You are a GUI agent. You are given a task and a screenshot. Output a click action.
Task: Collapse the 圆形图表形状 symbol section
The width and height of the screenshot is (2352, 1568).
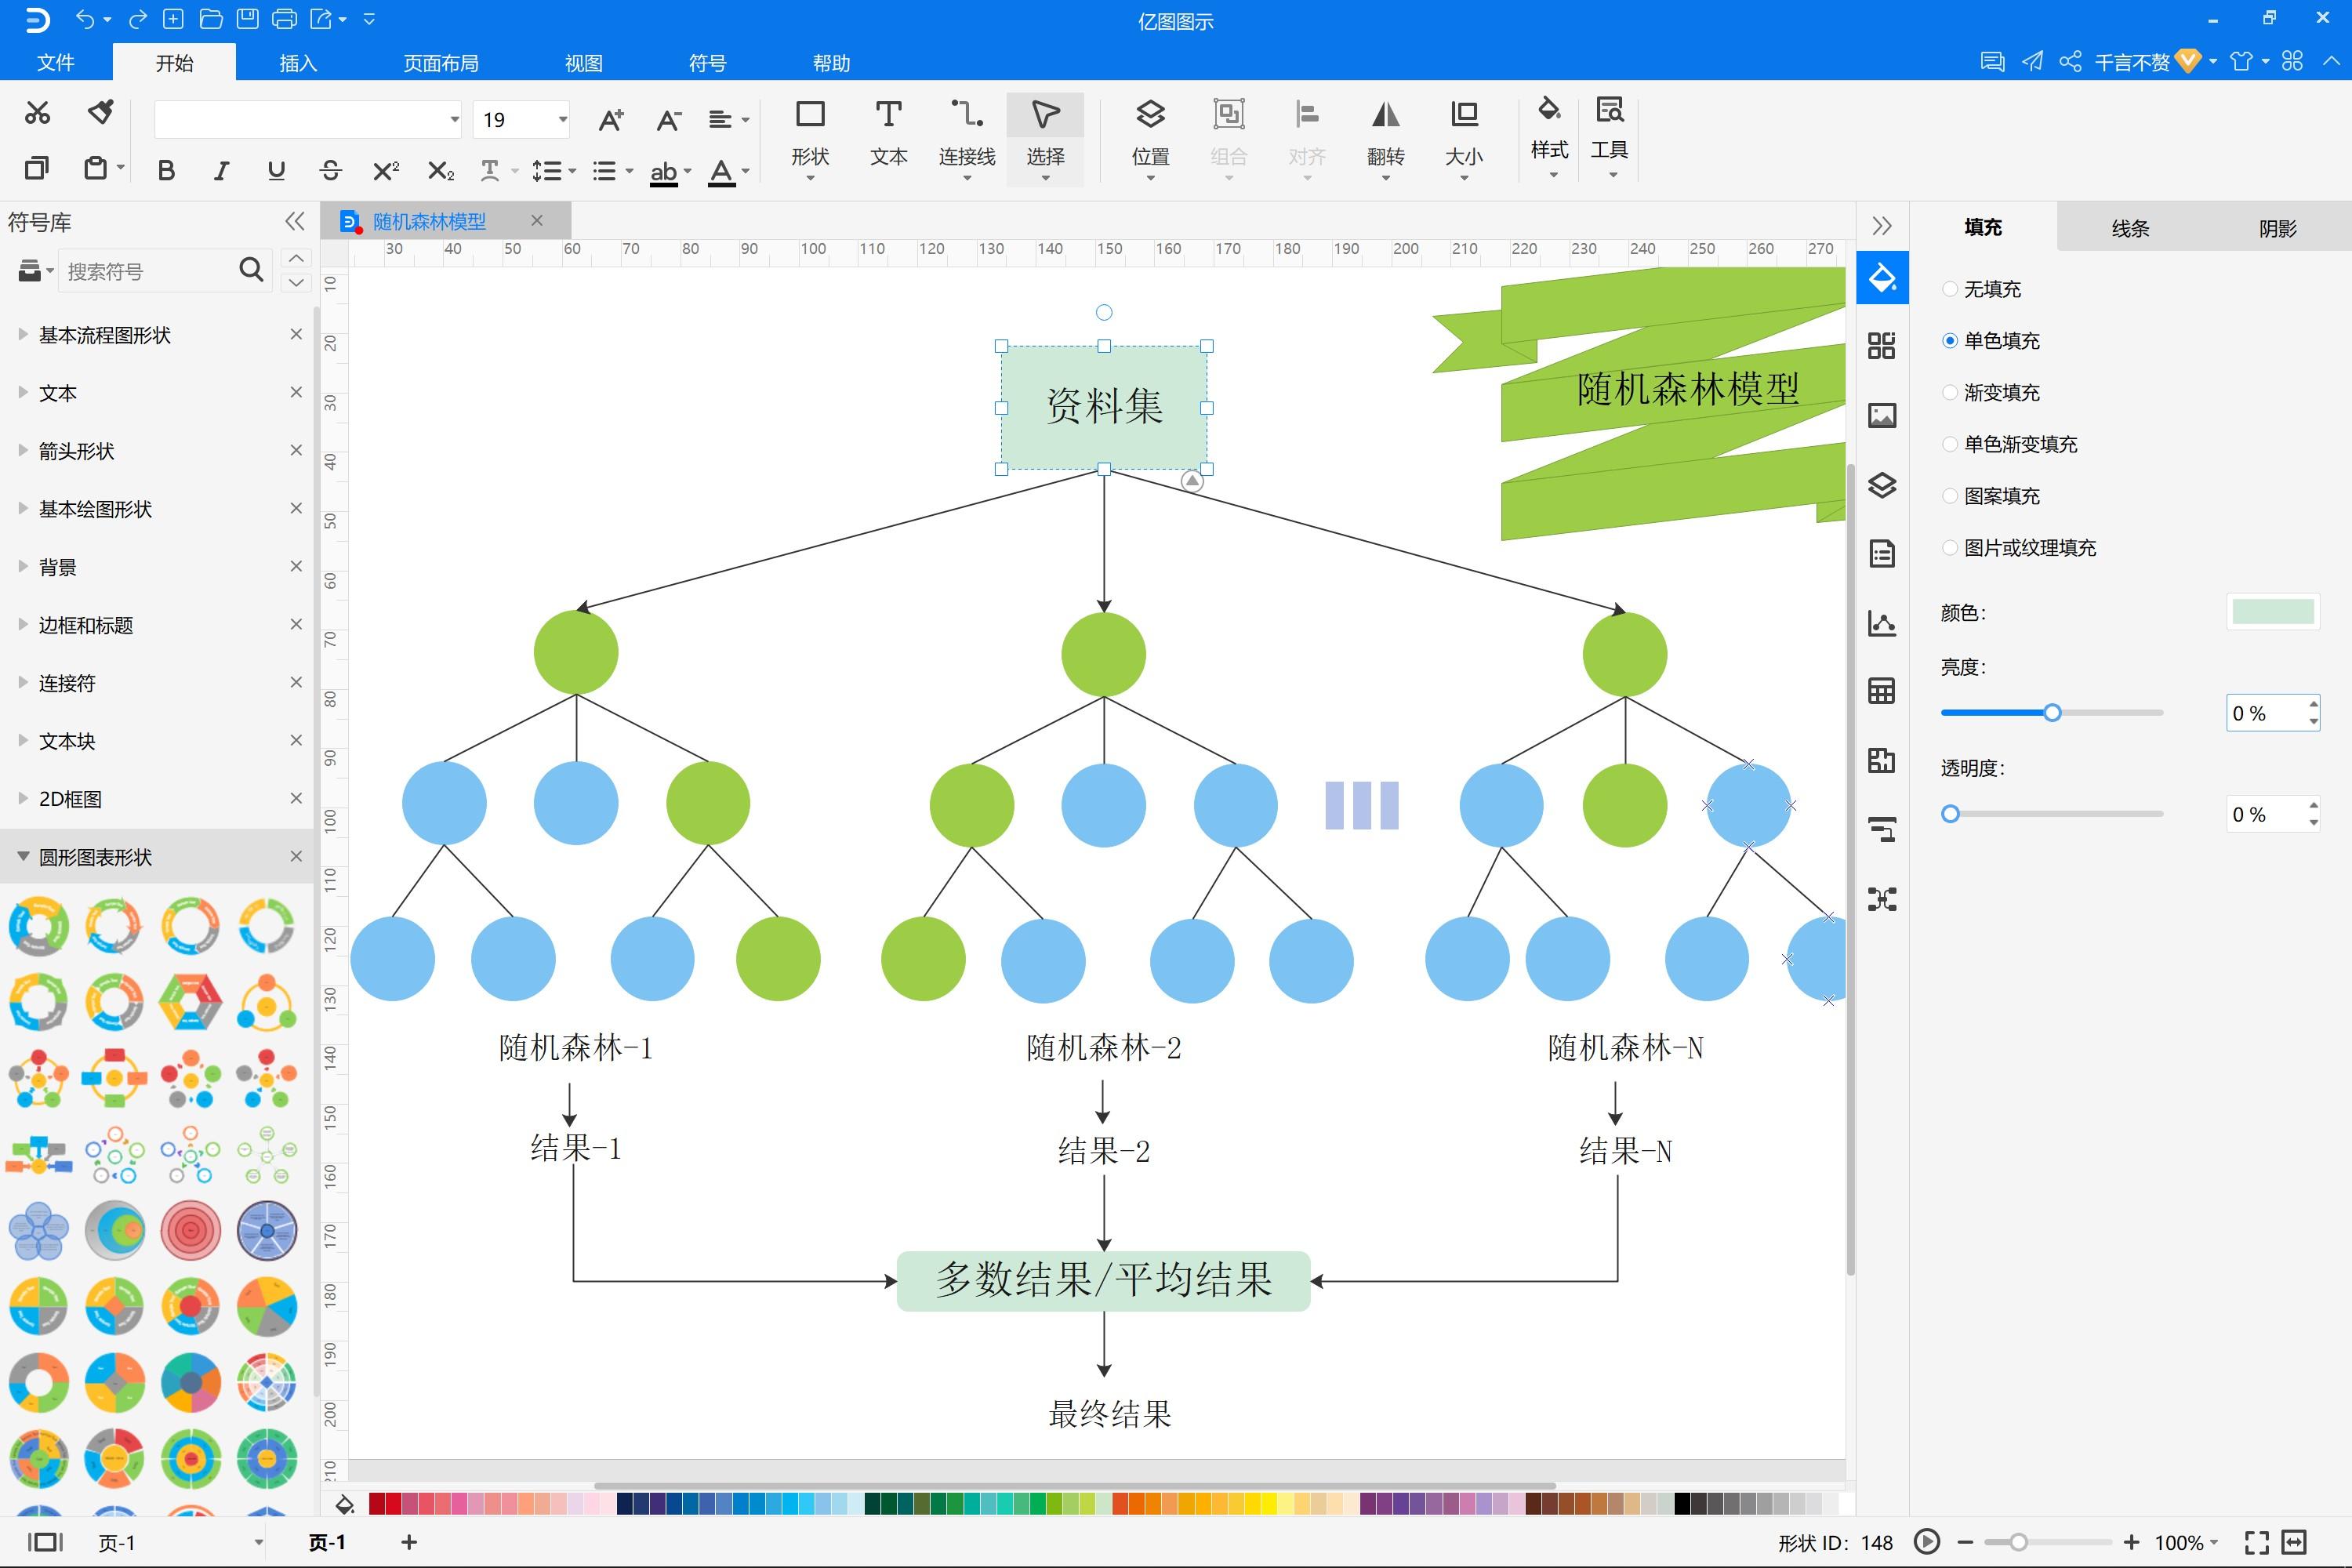22,856
